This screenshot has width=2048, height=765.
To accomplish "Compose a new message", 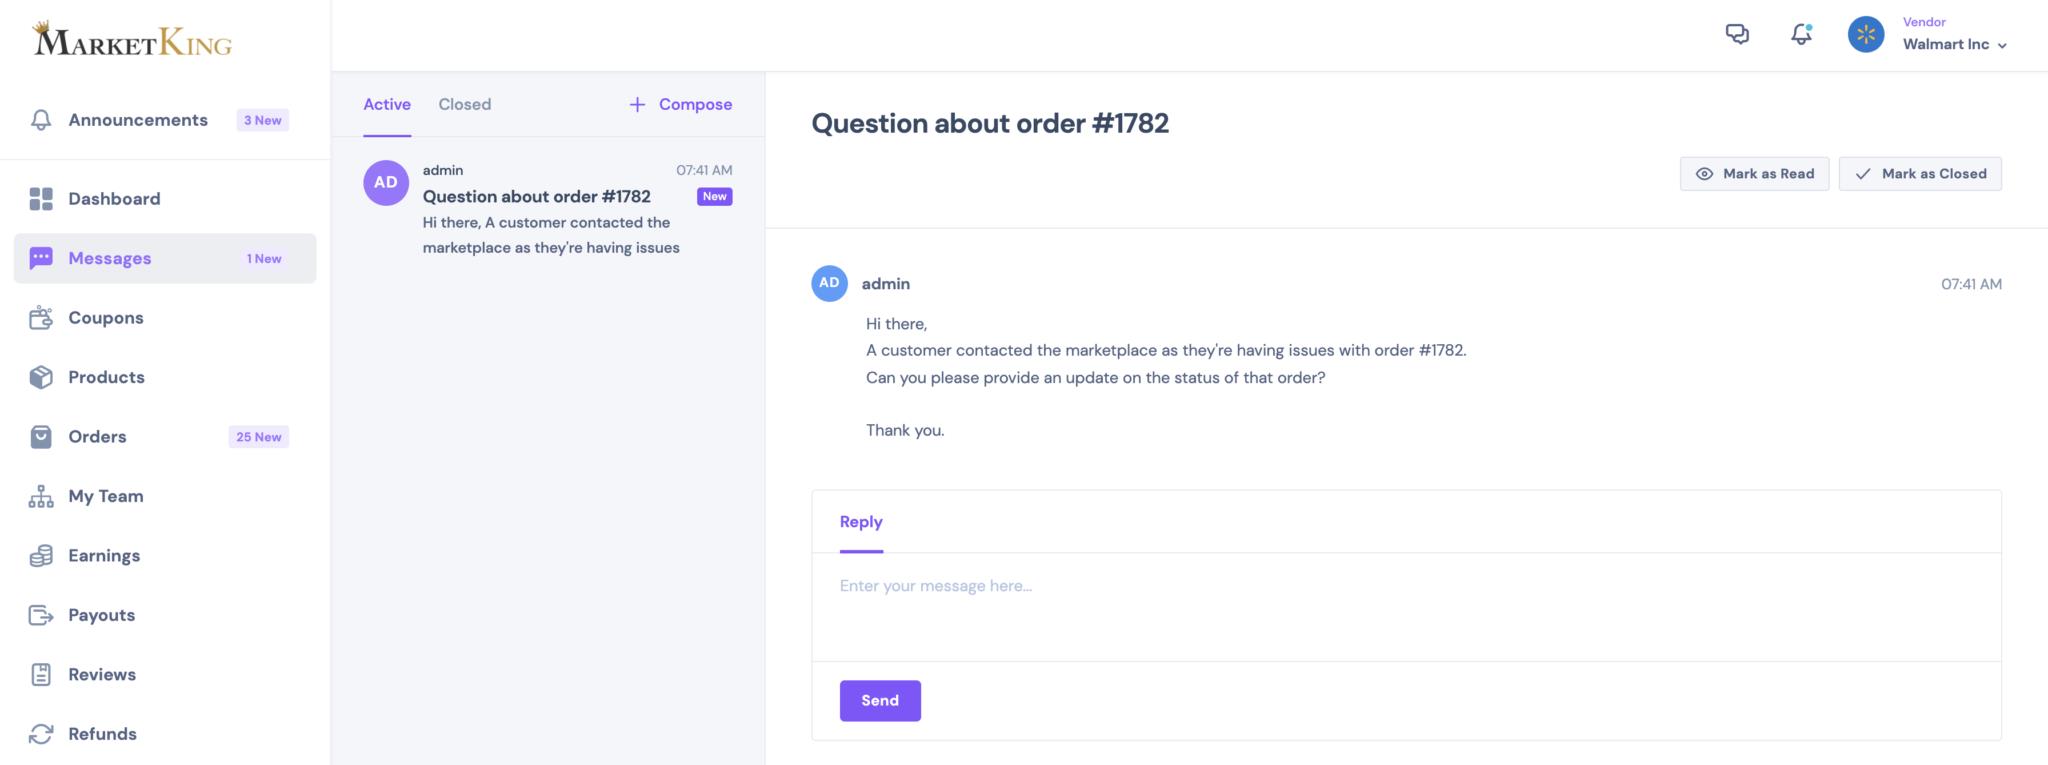I will 680,104.
